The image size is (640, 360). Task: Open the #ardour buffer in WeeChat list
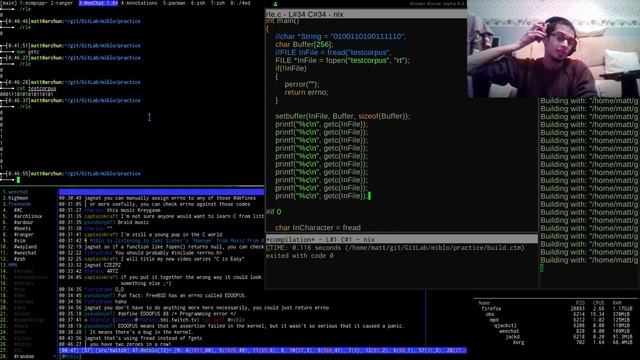[x=24, y=222]
